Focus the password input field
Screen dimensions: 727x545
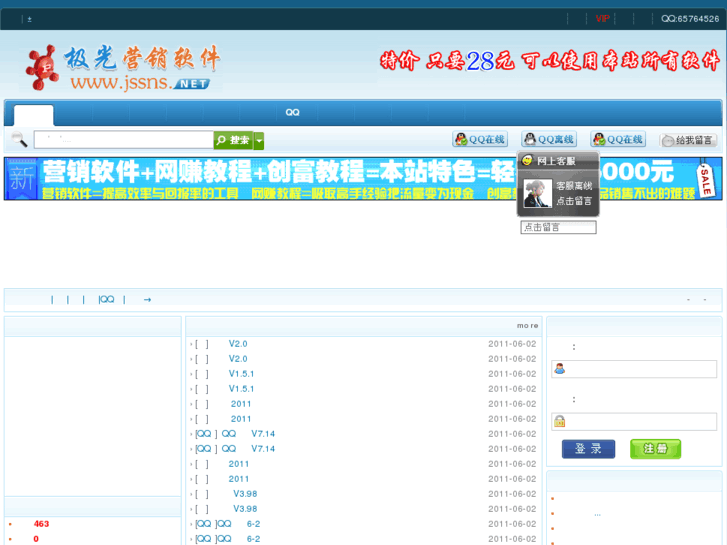point(634,422)
